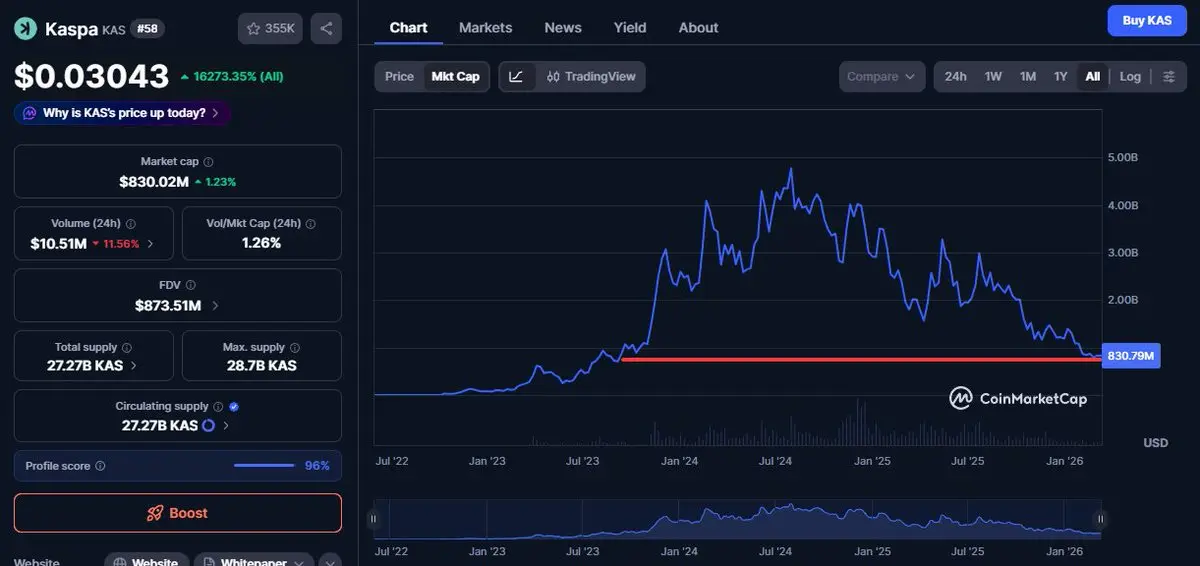Show Vol/Mkt Cap (24h) info icon
Viewport: 1200px width, 566px height.
tap(309, 224)
